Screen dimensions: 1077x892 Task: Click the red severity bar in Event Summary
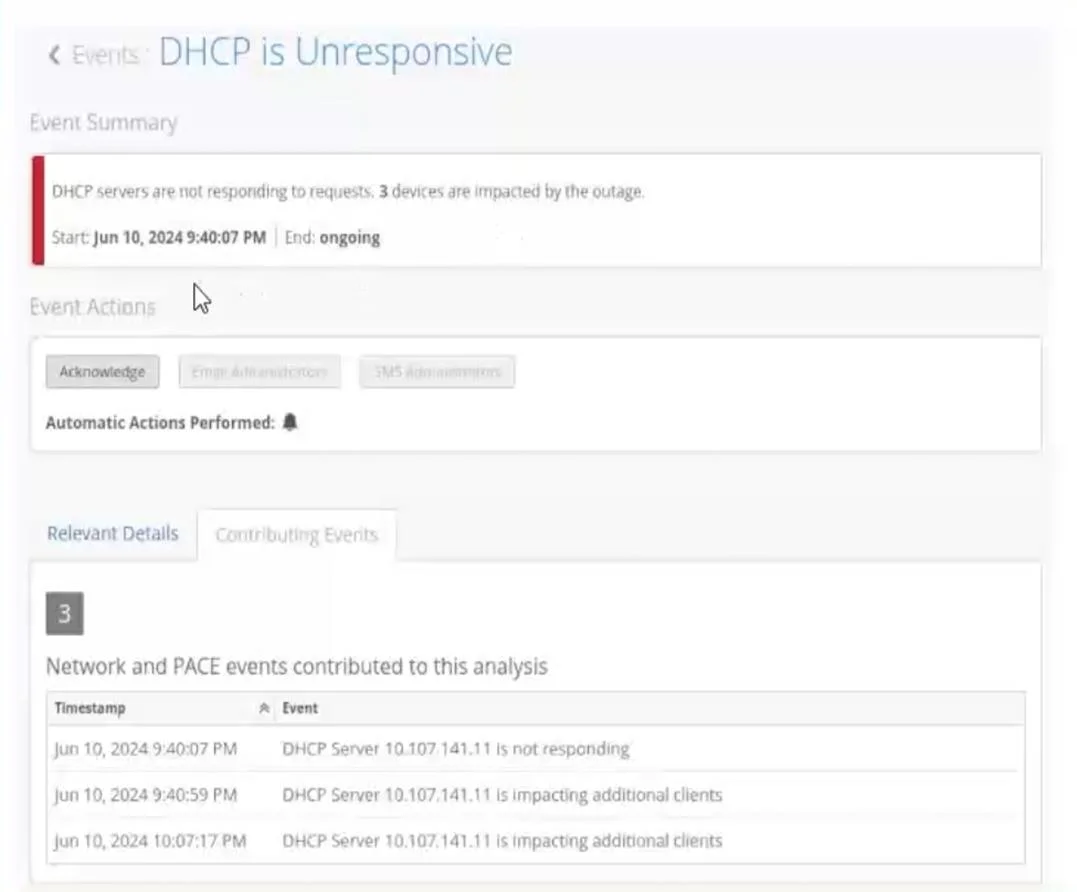click(x=38, y=210)
